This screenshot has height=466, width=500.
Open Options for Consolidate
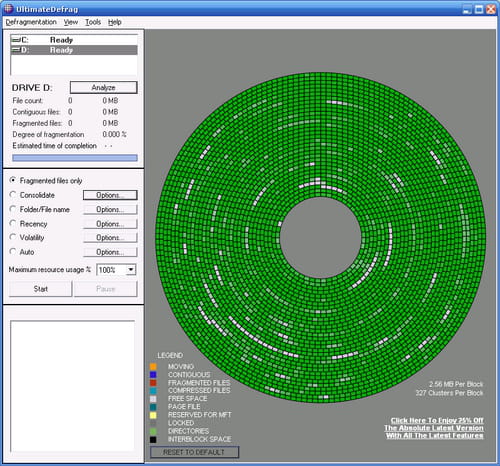pos(110,195)
